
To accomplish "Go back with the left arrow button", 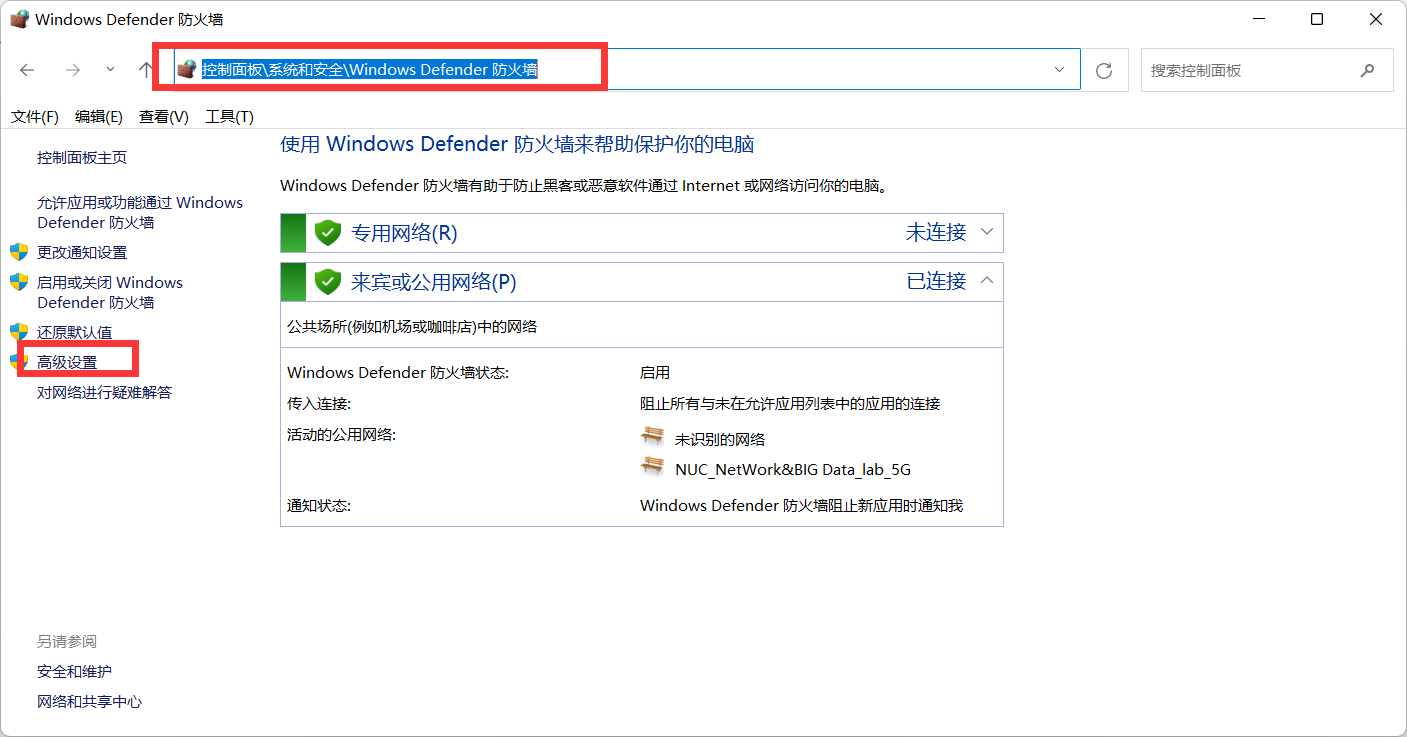I will [x=27, y=70].
